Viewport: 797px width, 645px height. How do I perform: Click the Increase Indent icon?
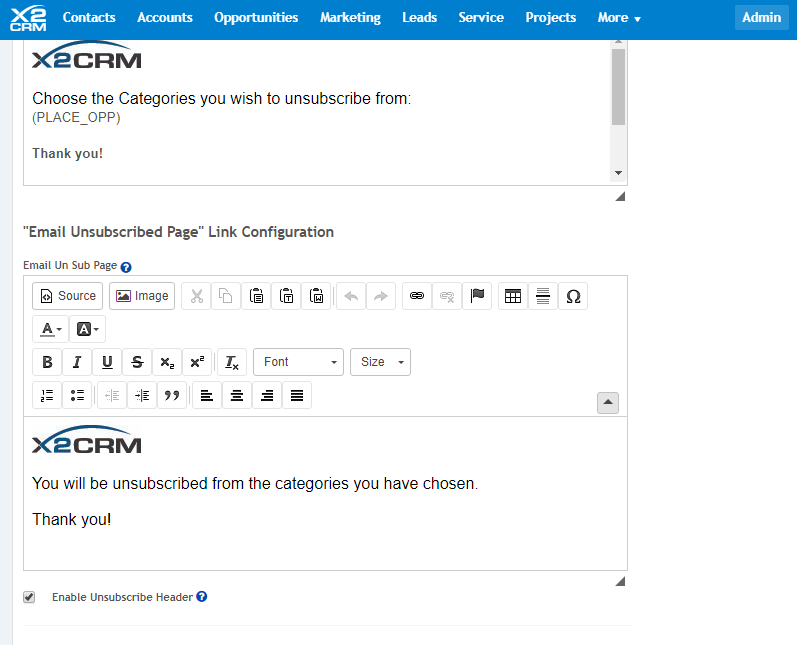click(142, 395)
